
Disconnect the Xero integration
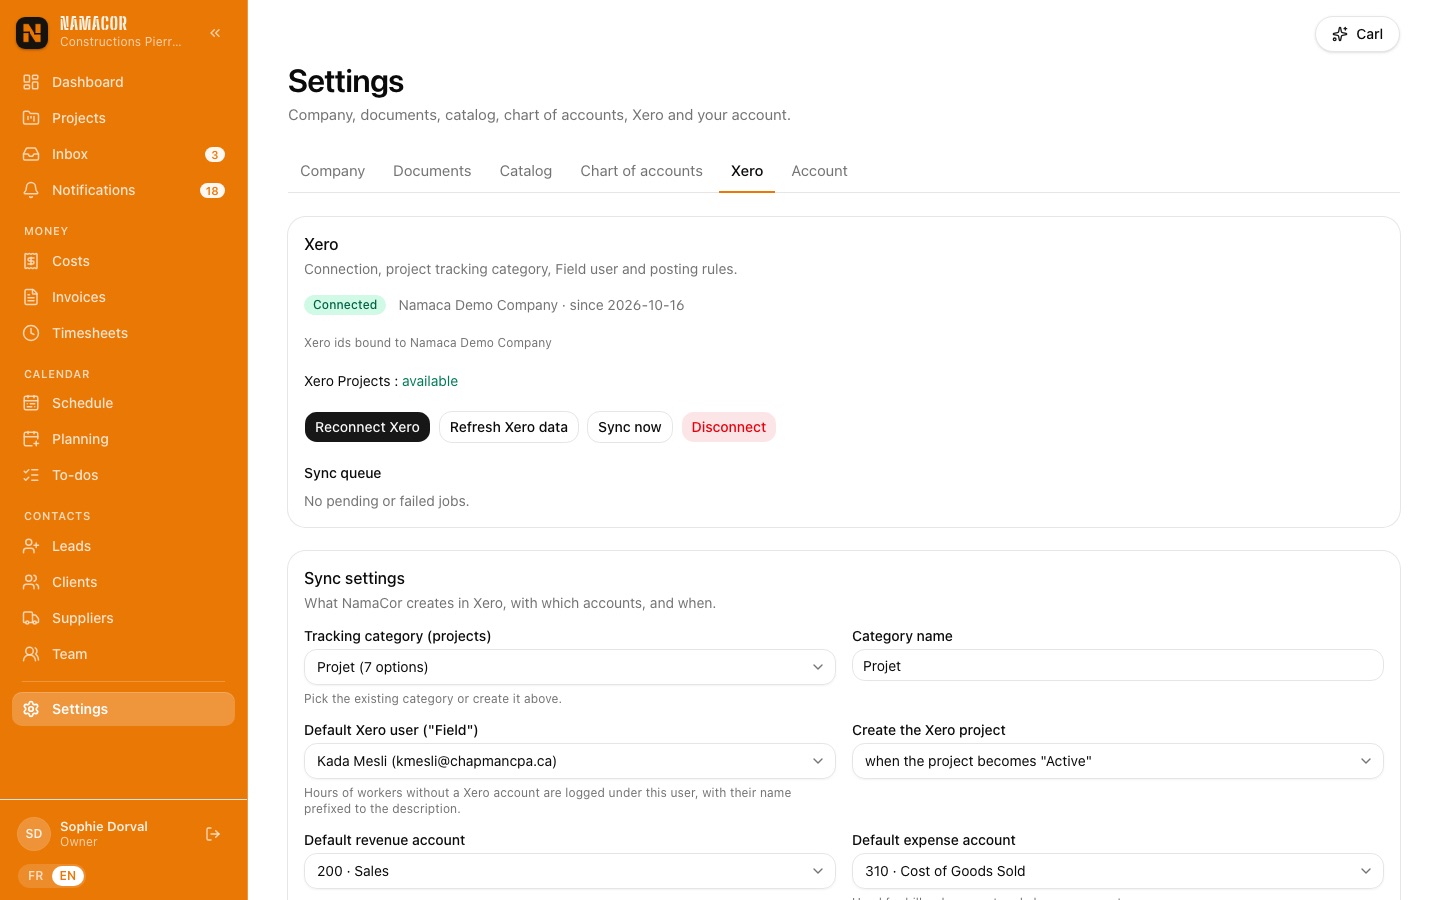coord(729,427)
